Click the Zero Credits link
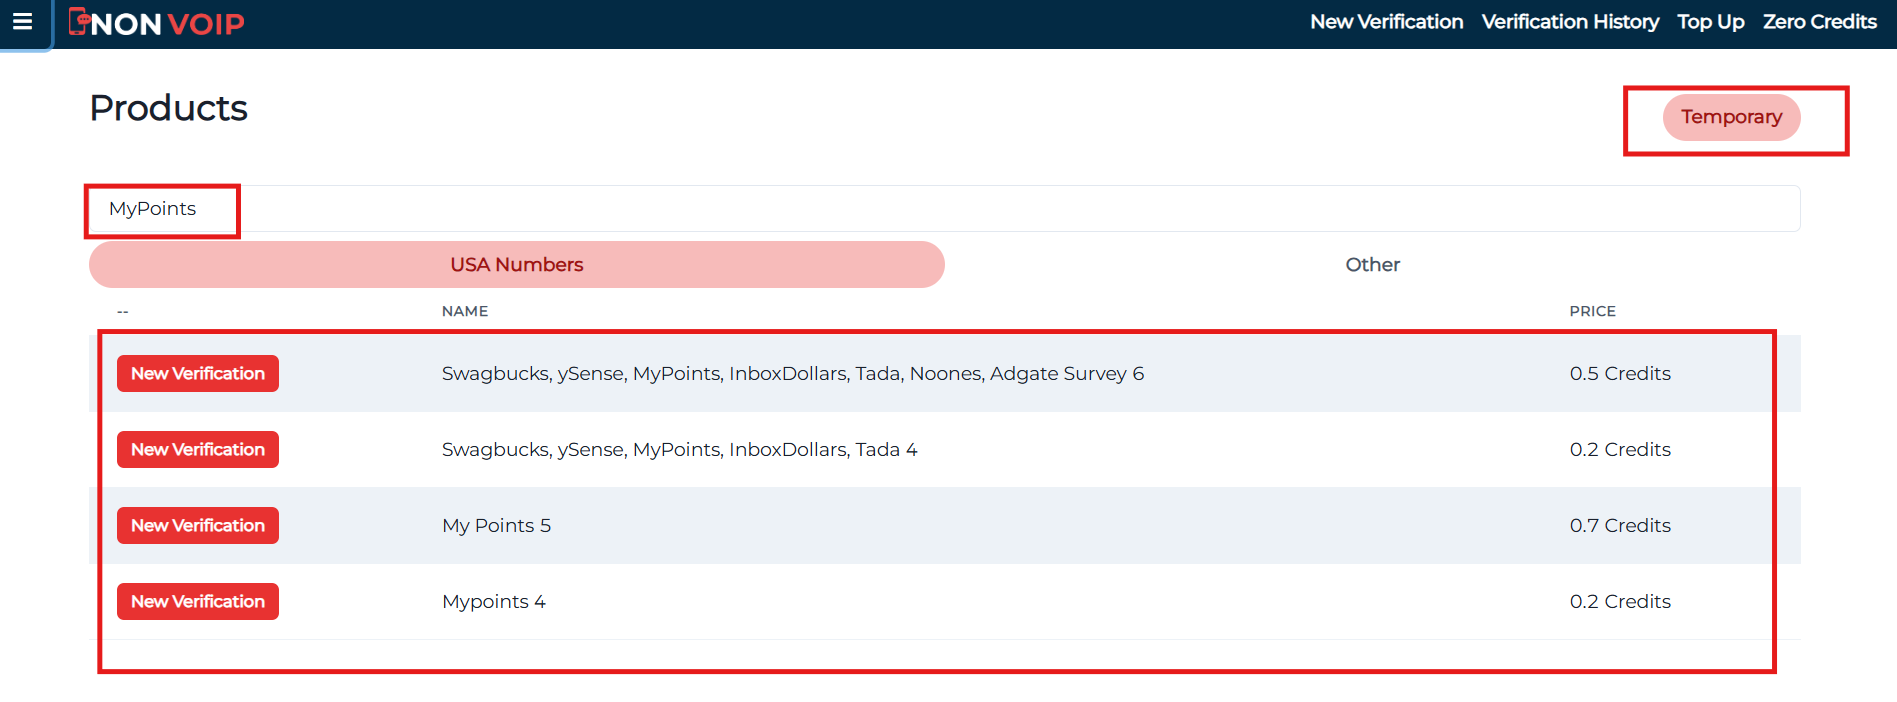This screenshot has height=702, width=1897. (1819, 22)
